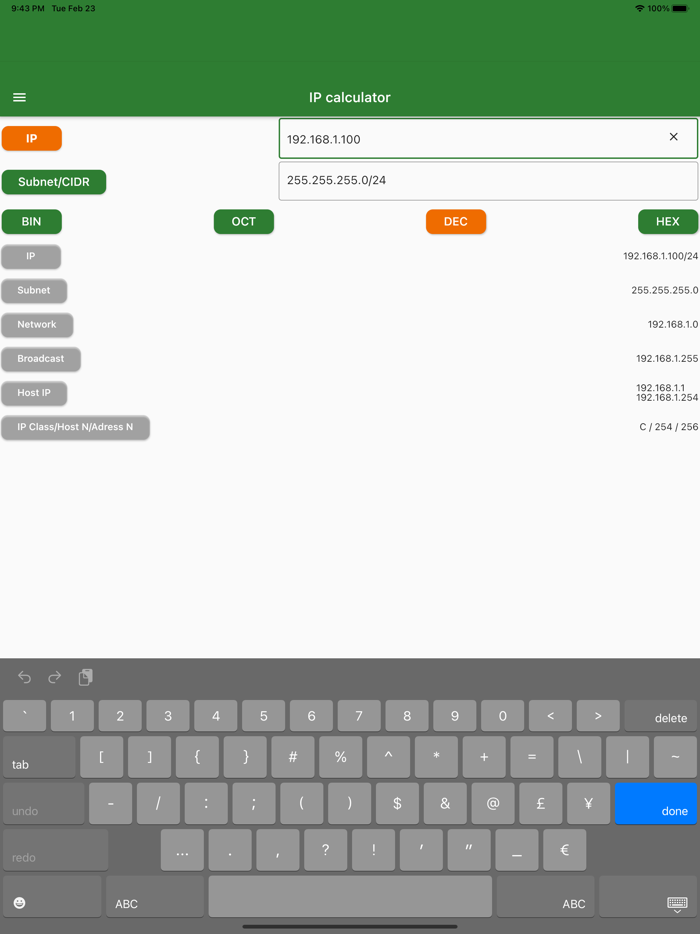Tap the slash key
The height and width of the screenshot is (934, 700).
[x=158, y=804]
